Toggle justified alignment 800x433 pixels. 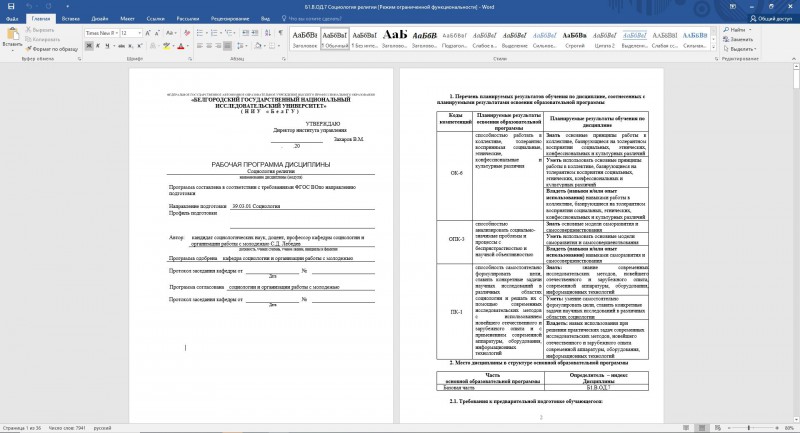[x=228, y=46]
